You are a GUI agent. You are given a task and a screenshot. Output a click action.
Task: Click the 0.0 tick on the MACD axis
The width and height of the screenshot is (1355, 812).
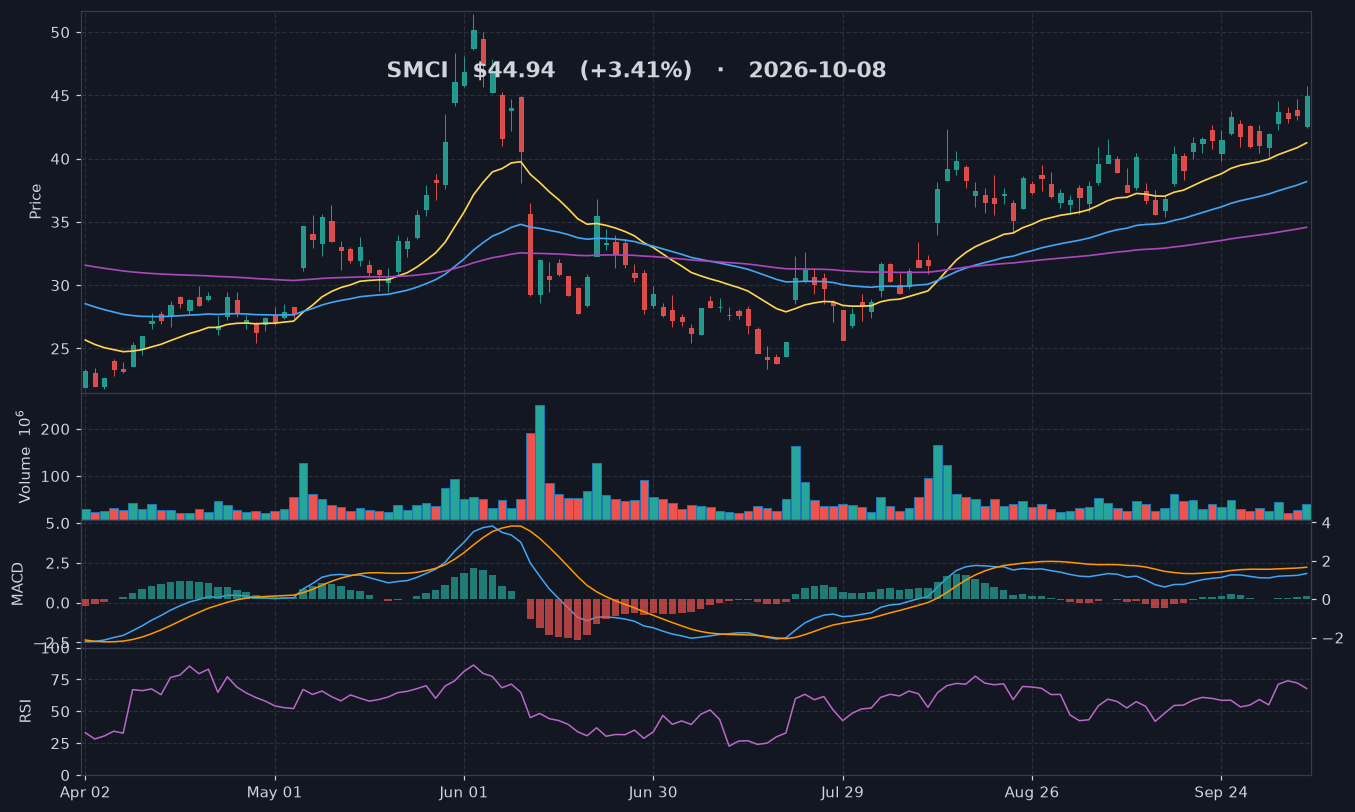(x=60, y=603)
